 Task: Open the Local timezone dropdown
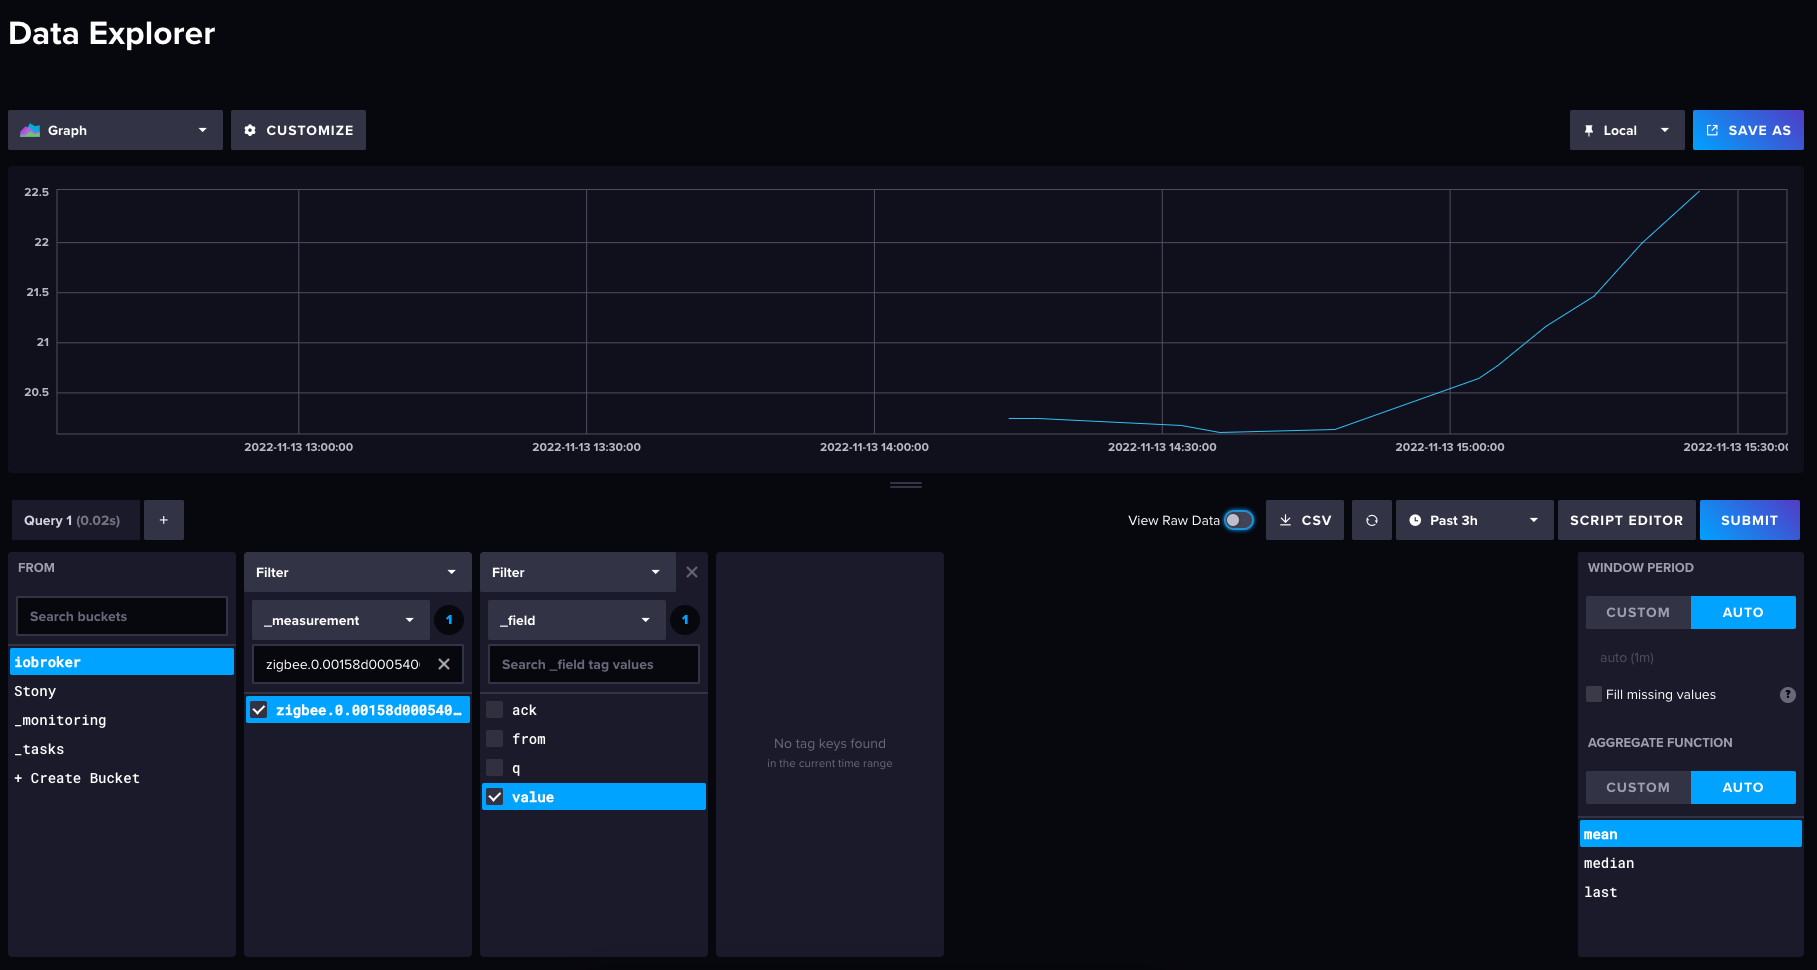(1626, 130)
